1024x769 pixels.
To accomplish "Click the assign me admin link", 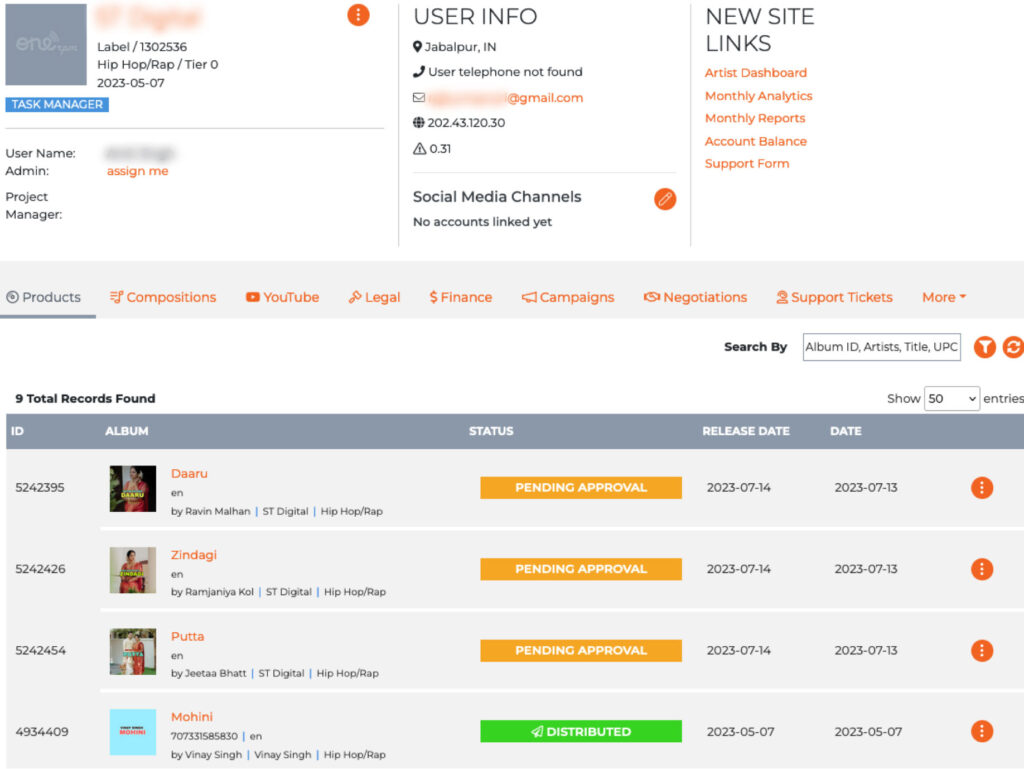I will pyautogui.click(x=137, y=171).
